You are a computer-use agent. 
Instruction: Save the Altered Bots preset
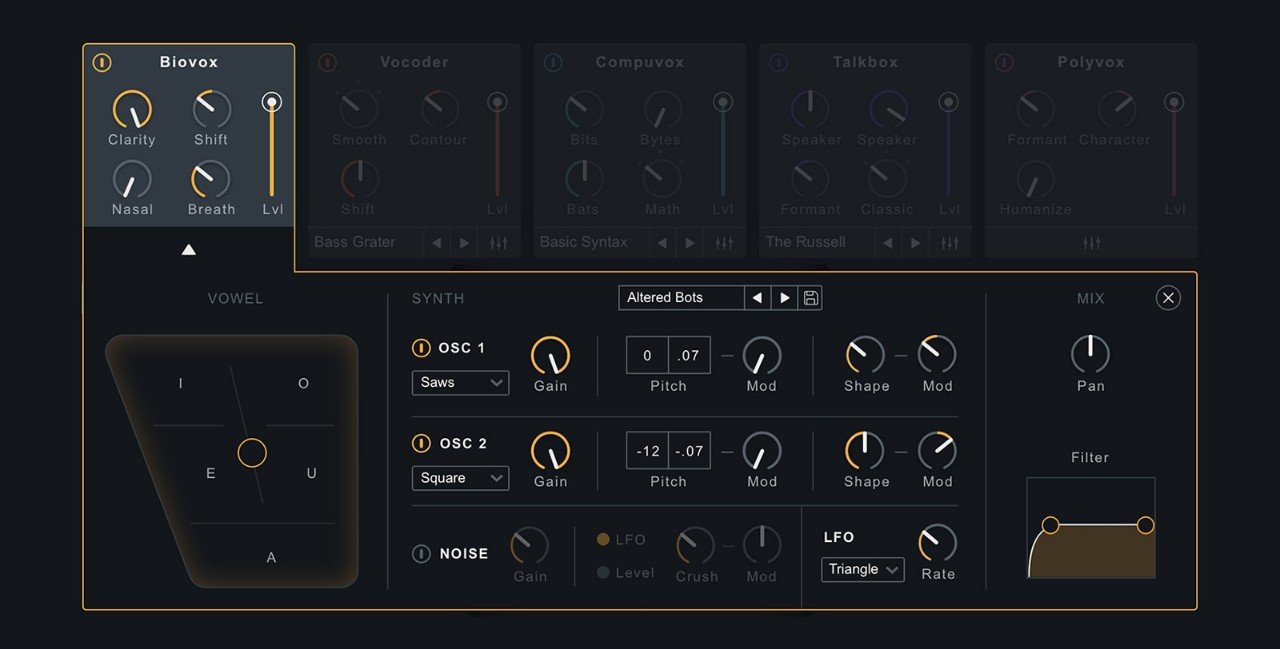click(x=811, y=298)
